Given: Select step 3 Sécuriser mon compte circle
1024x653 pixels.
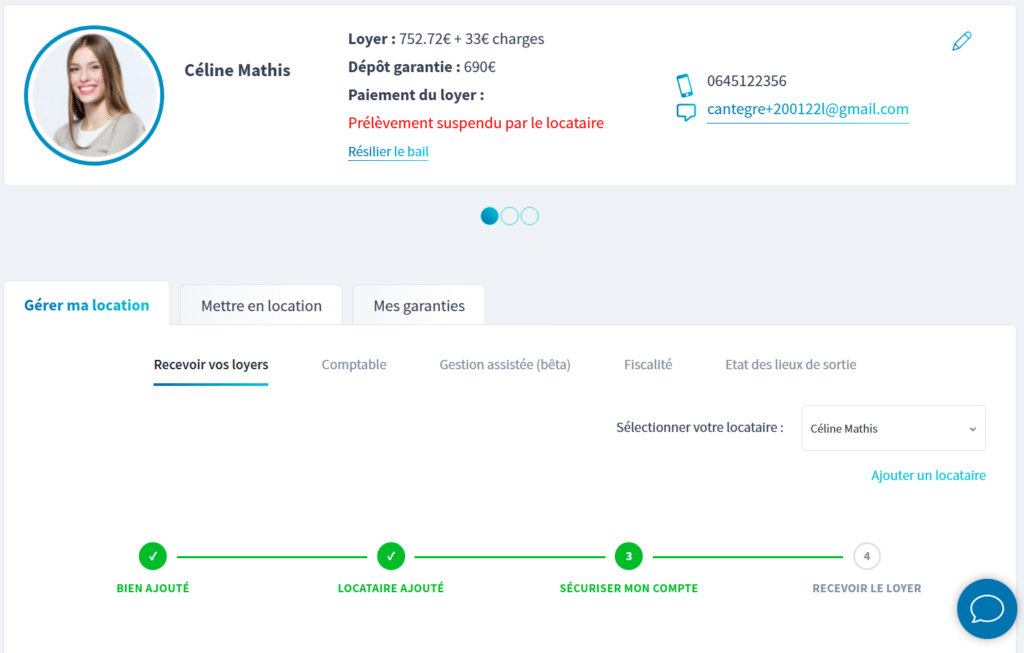Looking at the screenshot, I should (x=629, y=555).
